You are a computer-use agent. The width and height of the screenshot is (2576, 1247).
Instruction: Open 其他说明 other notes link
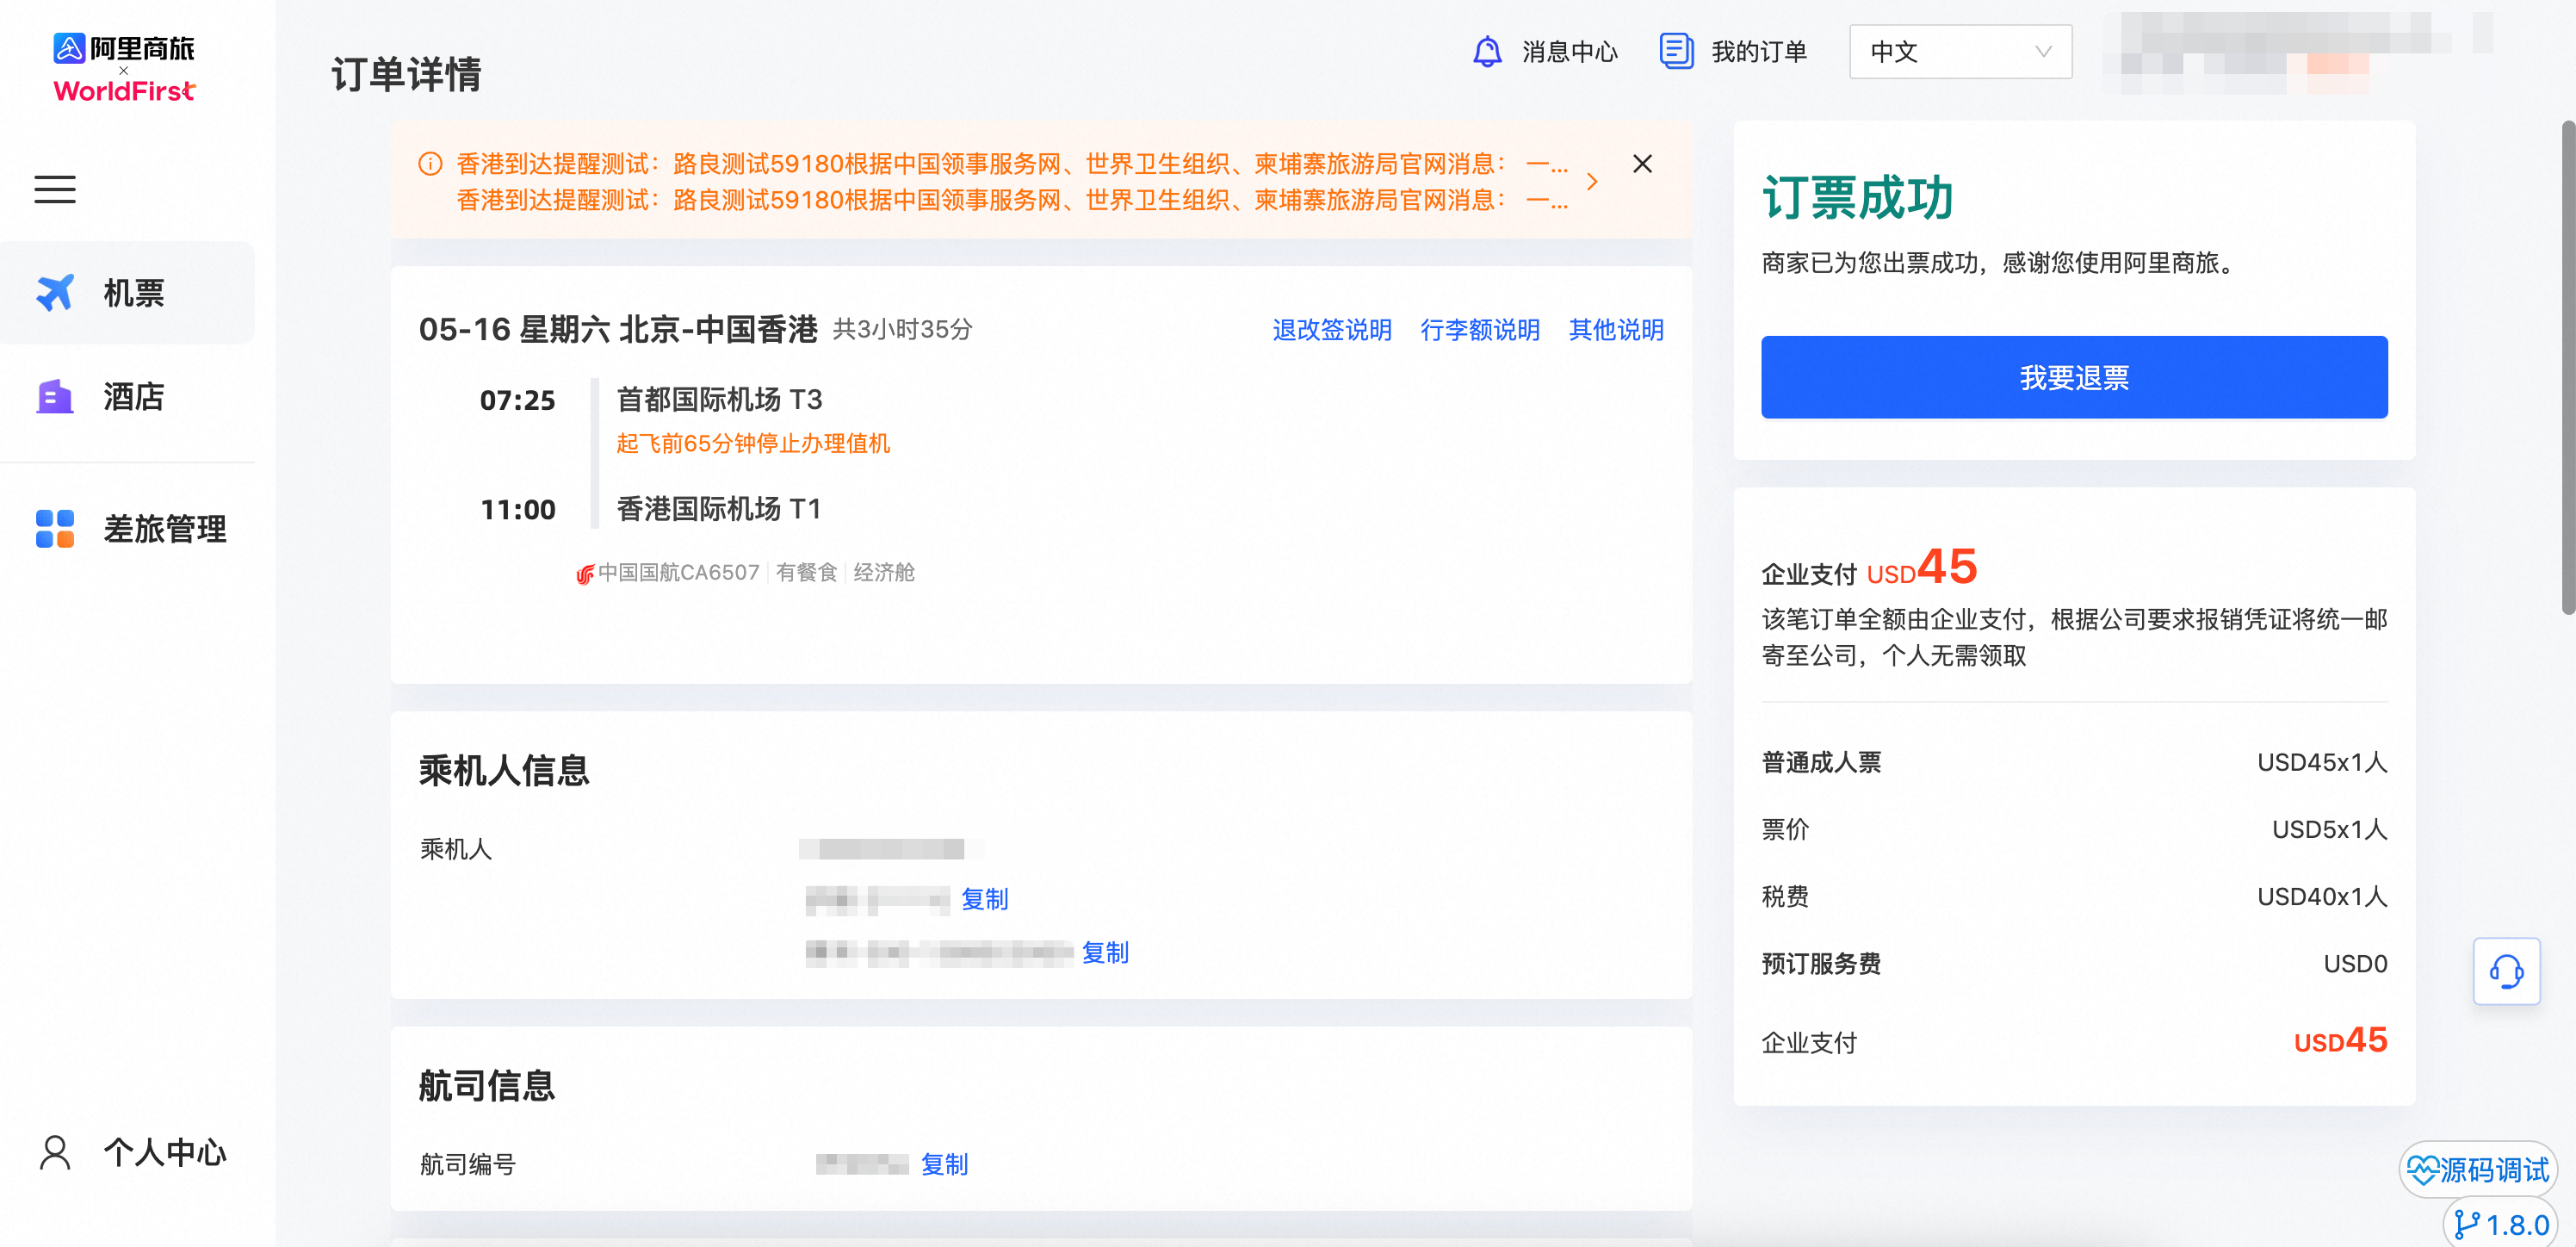point(1615,330)
